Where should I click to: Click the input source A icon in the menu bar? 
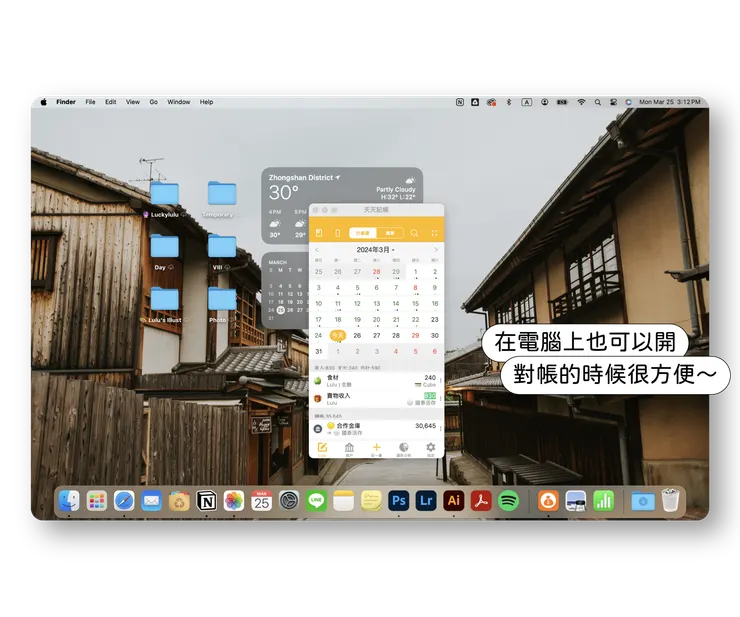pyautogui.click(x=527, y=102)
